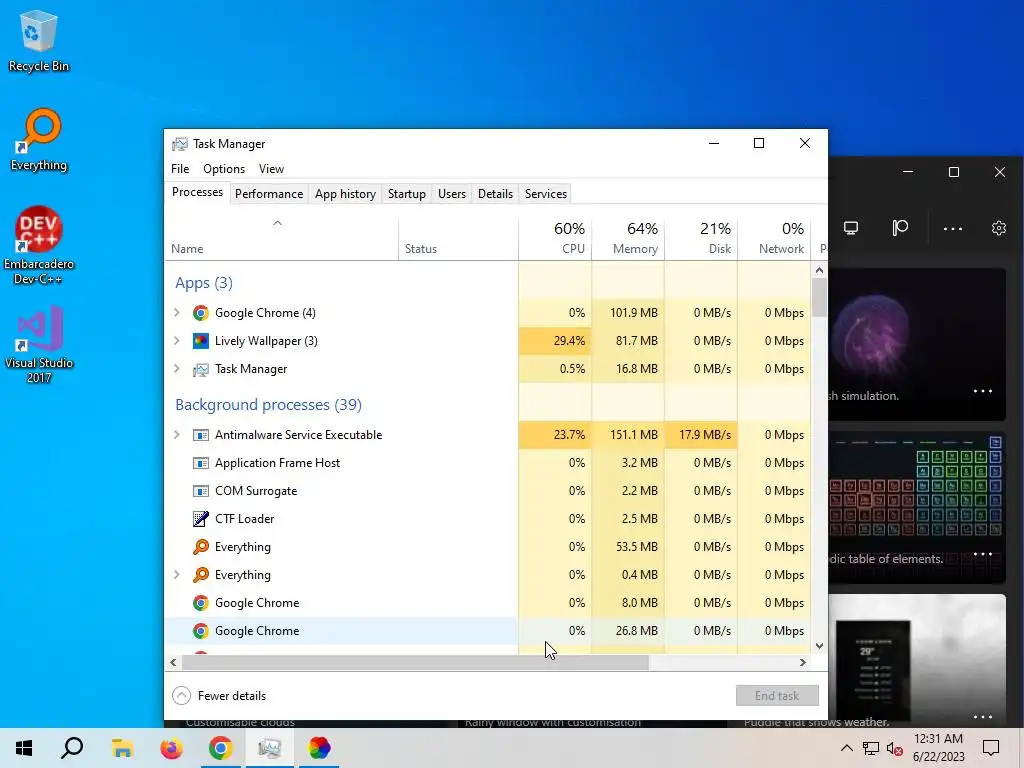Open the Windows Start menu
The height and width of the screenshot is (768, 1024).
(24, 748)
